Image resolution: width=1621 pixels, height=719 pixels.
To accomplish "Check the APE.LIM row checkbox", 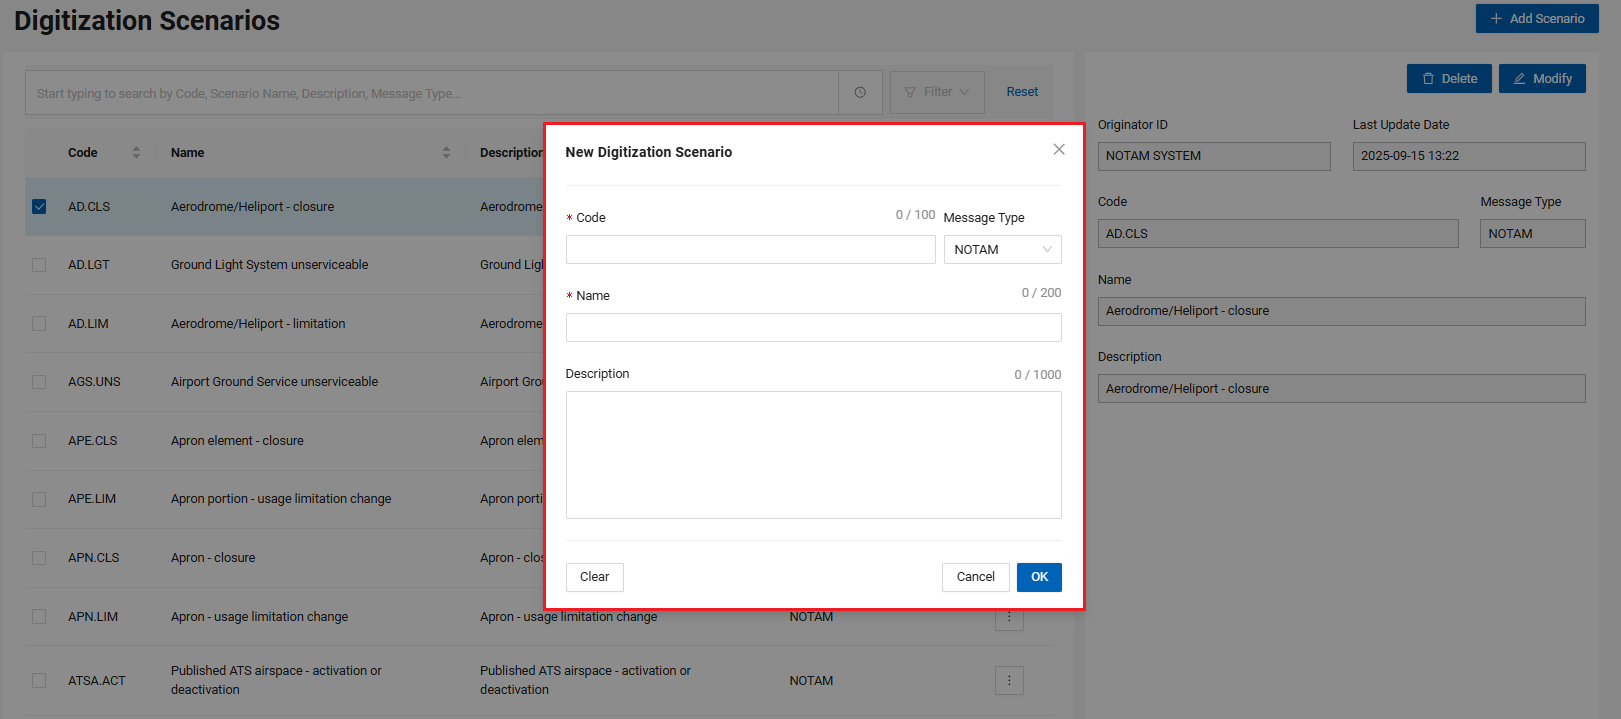I will coord(39,499).
